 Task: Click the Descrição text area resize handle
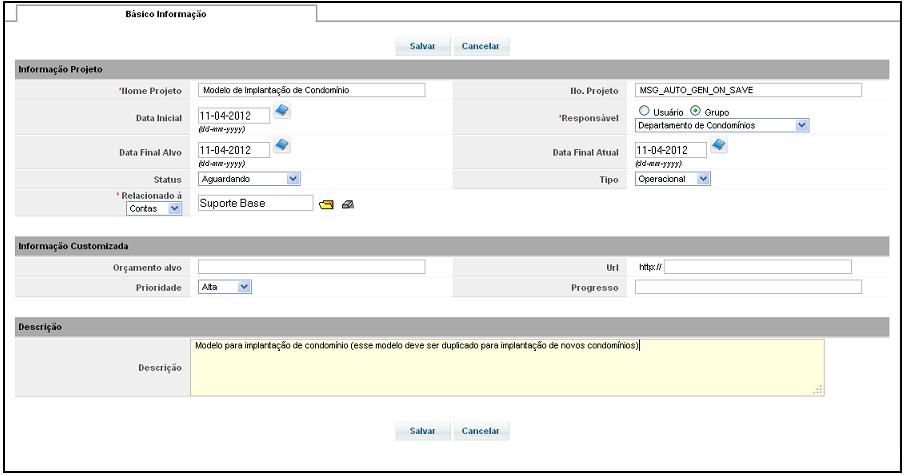[x=818, y=390]
